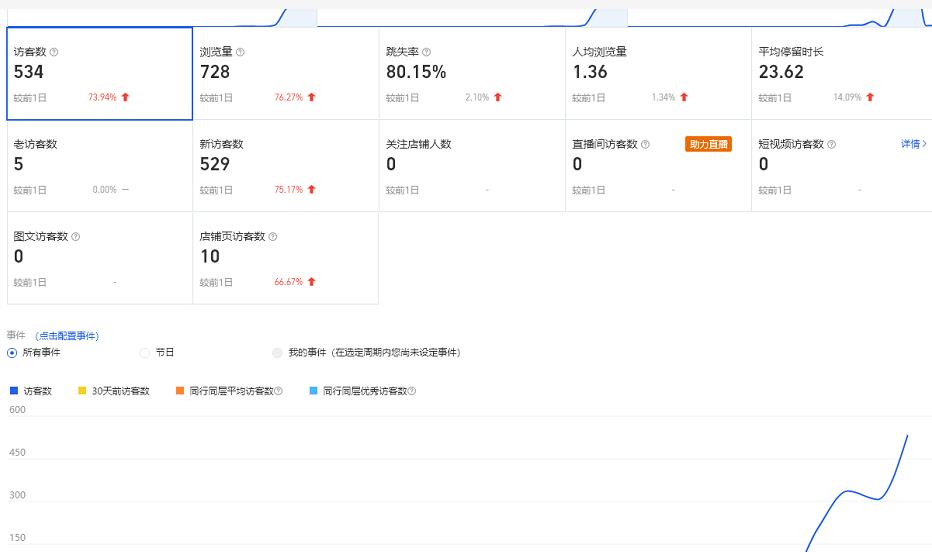Click help icon beside 图文访客数
This screenshot has width=932, height=552.
coord(76,237)
